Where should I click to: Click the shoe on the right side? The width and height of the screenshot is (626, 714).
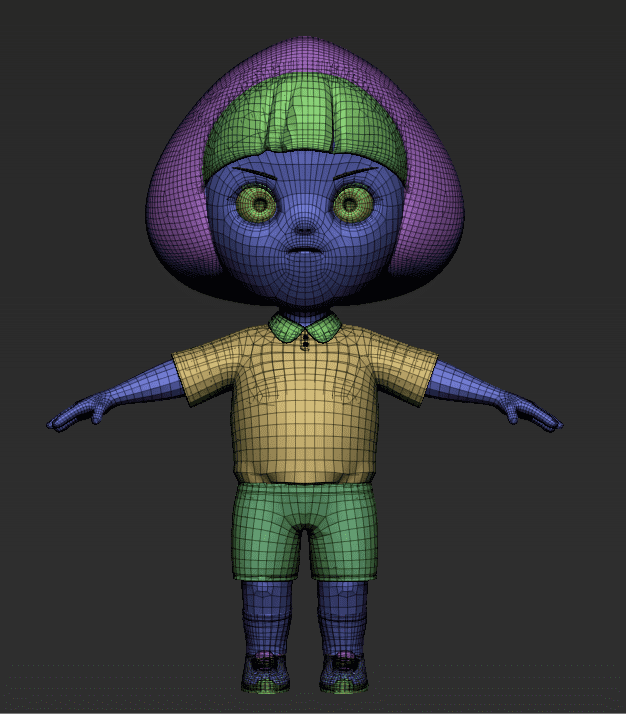[x=344, y=673]
